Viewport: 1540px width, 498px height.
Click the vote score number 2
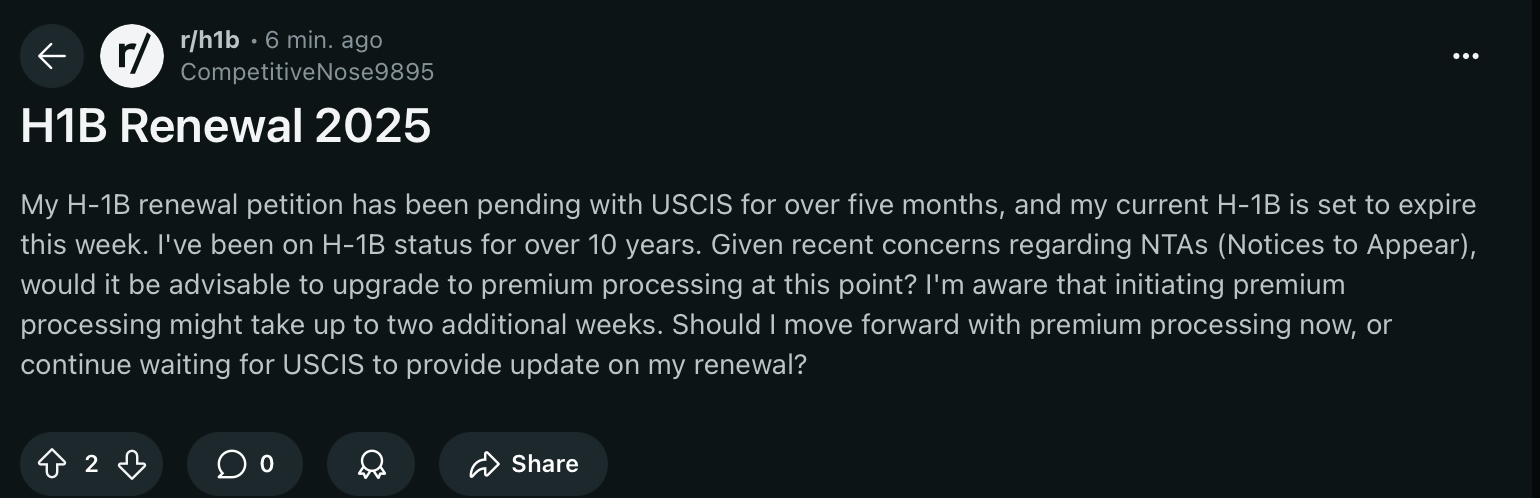pos(91,464)
